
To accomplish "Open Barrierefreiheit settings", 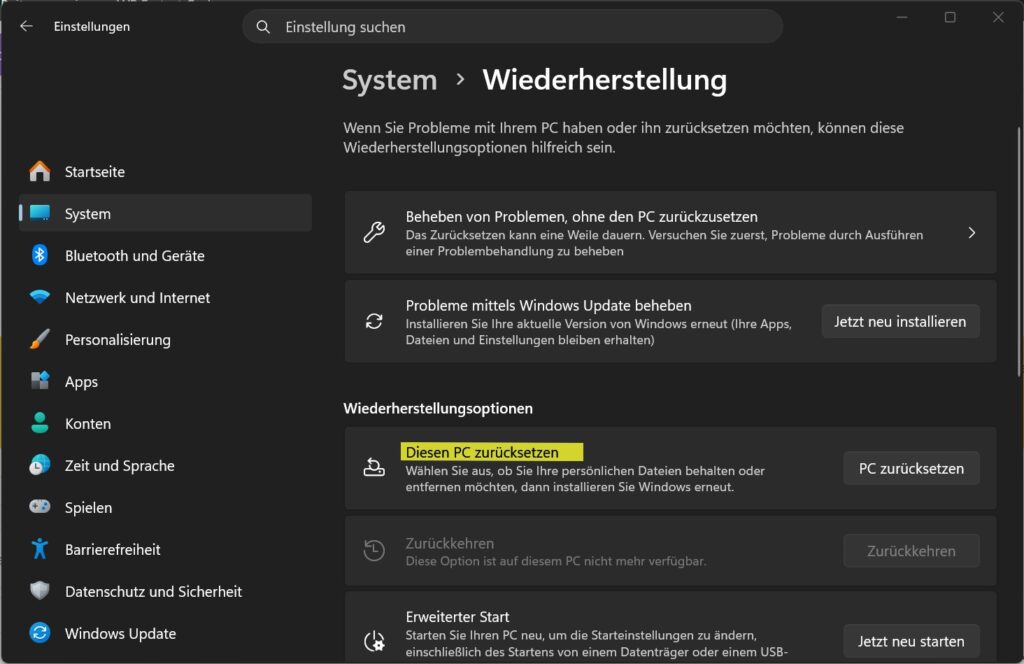I will coord(166,549).
